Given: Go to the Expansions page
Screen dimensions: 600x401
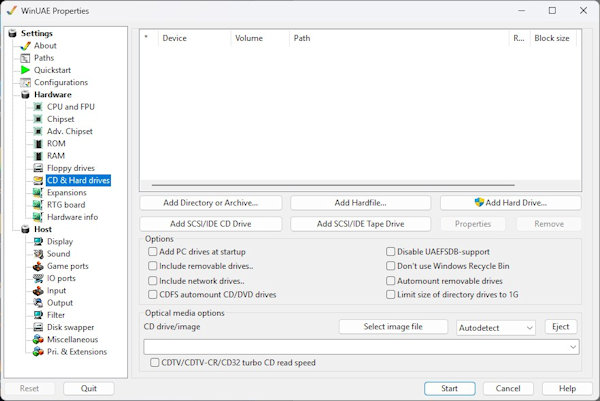Looking at the screenshot, I should pyautogui.click(x=67, y=193).
